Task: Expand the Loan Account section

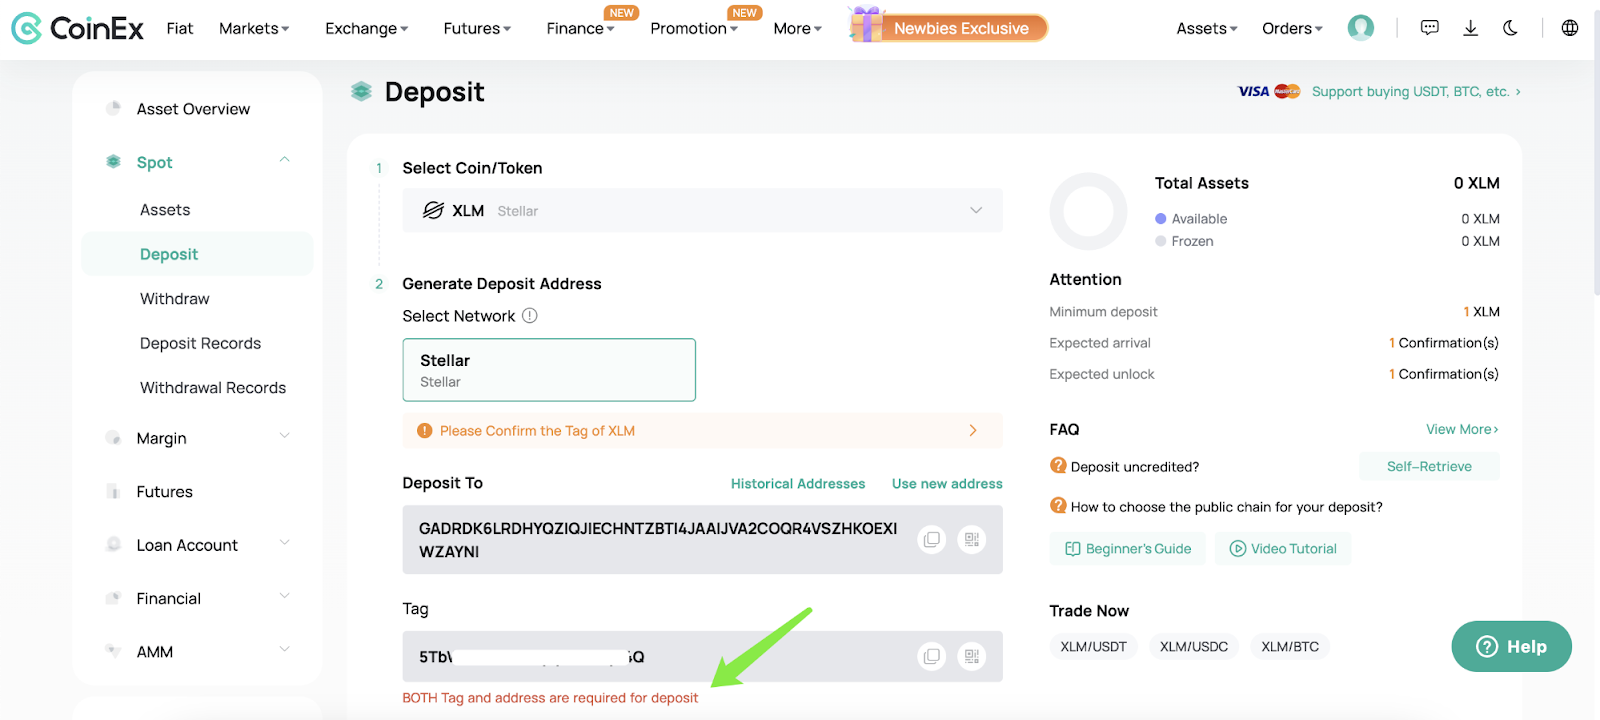Action: pyautogui.click(x=285, y=543)
